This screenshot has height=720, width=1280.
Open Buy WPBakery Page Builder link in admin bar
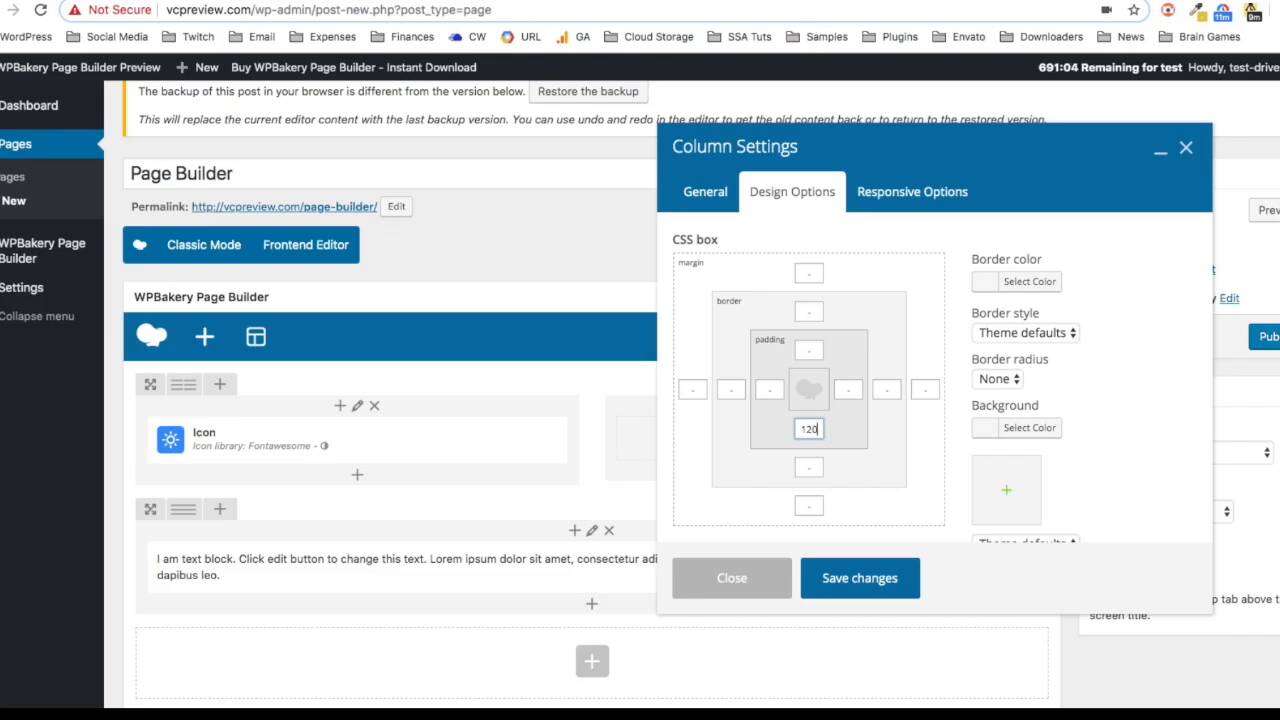coord(354,67)
